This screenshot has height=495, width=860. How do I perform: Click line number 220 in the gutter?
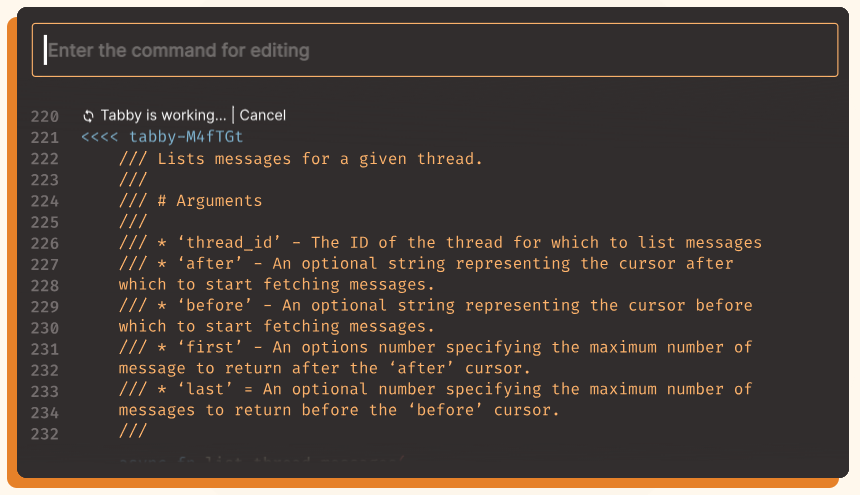pos(45,116)
